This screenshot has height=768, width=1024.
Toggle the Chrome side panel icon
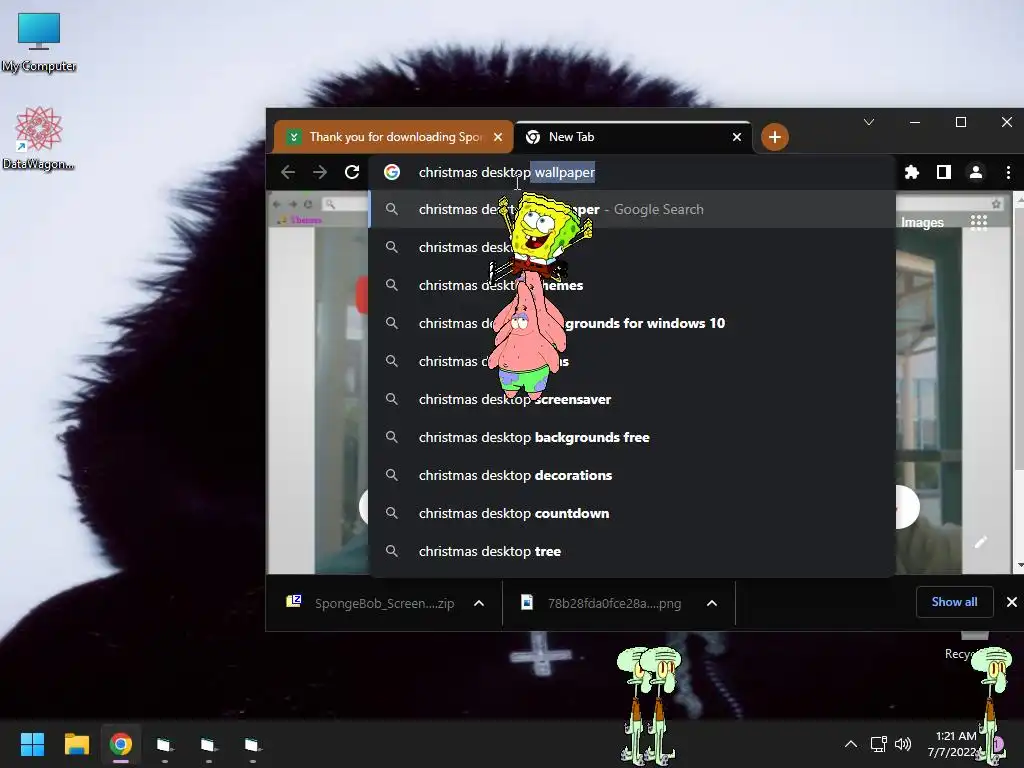944,172
